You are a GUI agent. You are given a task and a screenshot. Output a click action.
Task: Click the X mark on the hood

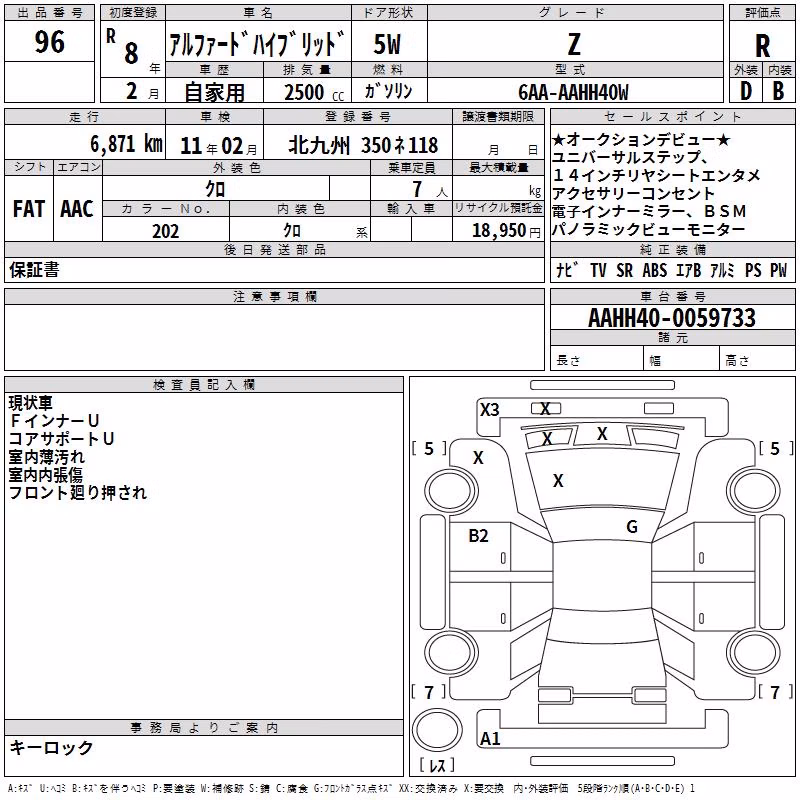pos(558,481)
